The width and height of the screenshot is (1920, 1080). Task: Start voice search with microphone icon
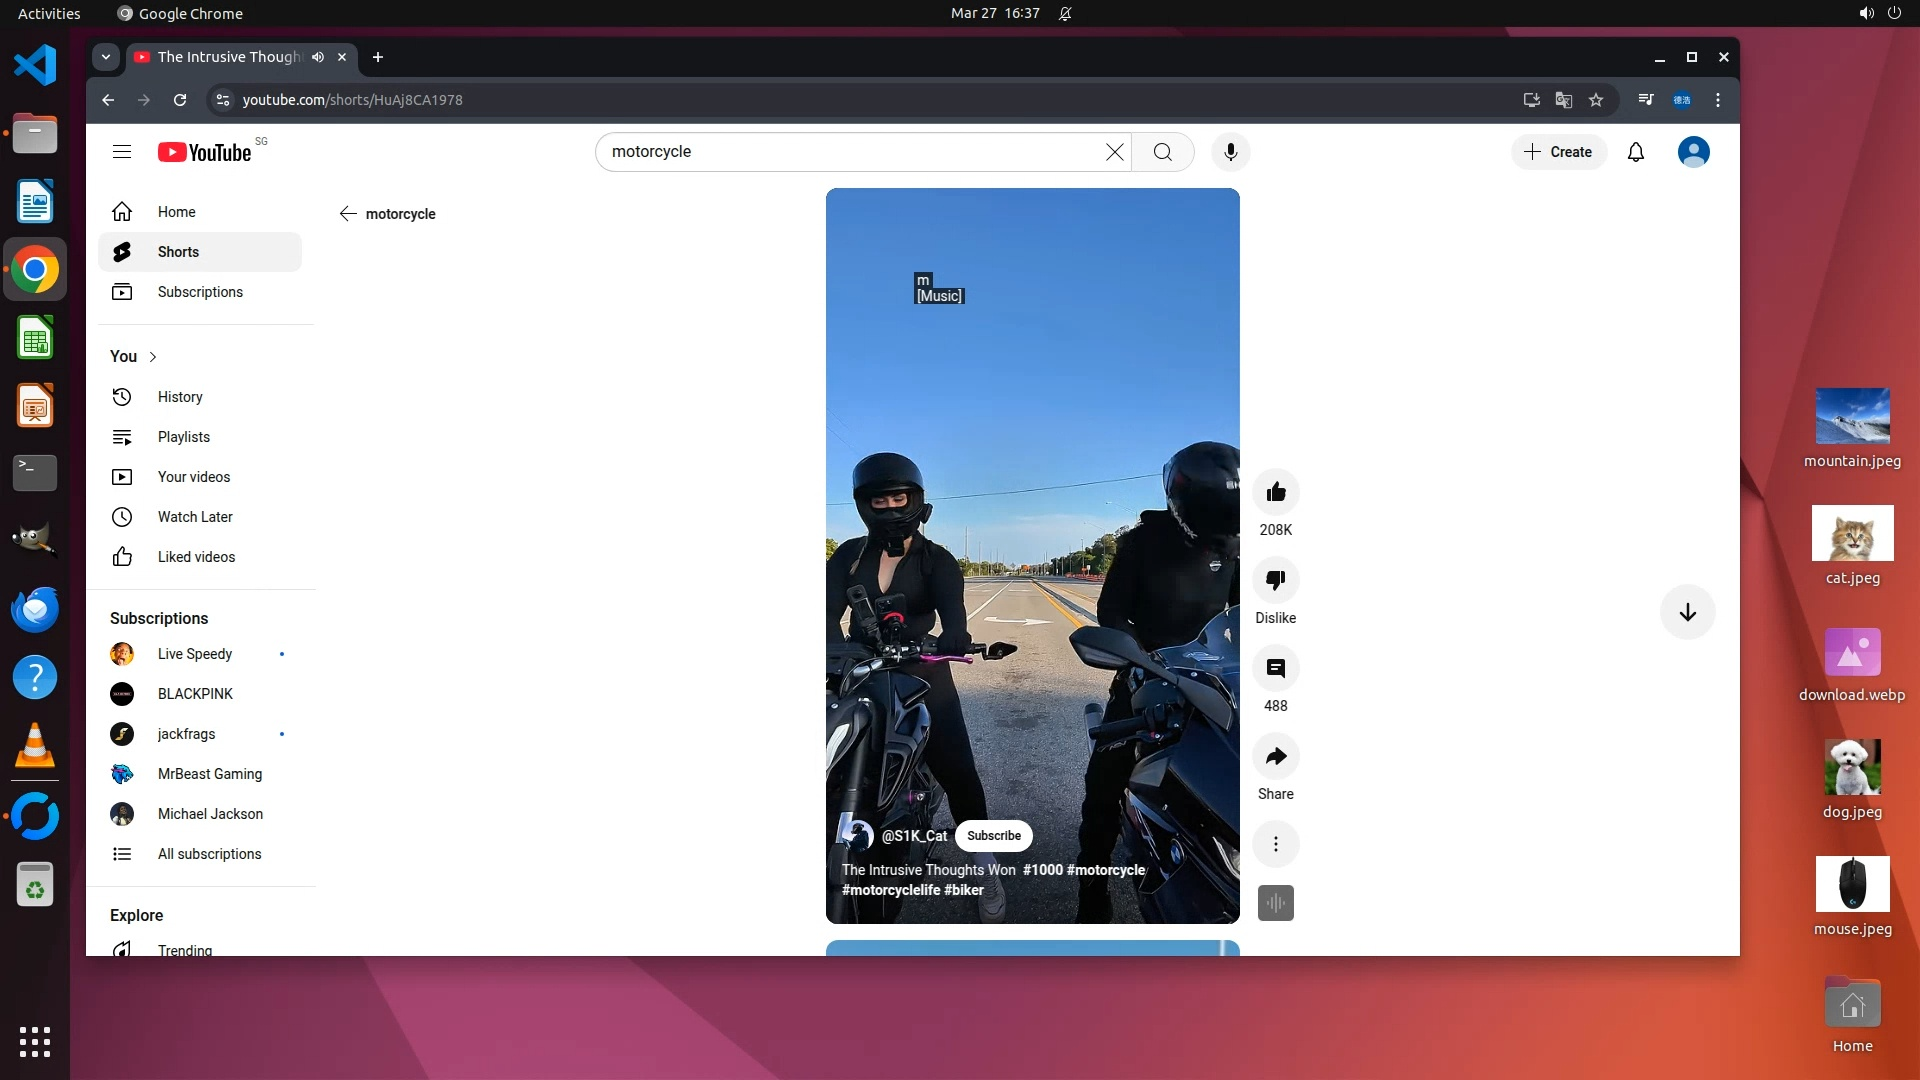pos(1231,152)
